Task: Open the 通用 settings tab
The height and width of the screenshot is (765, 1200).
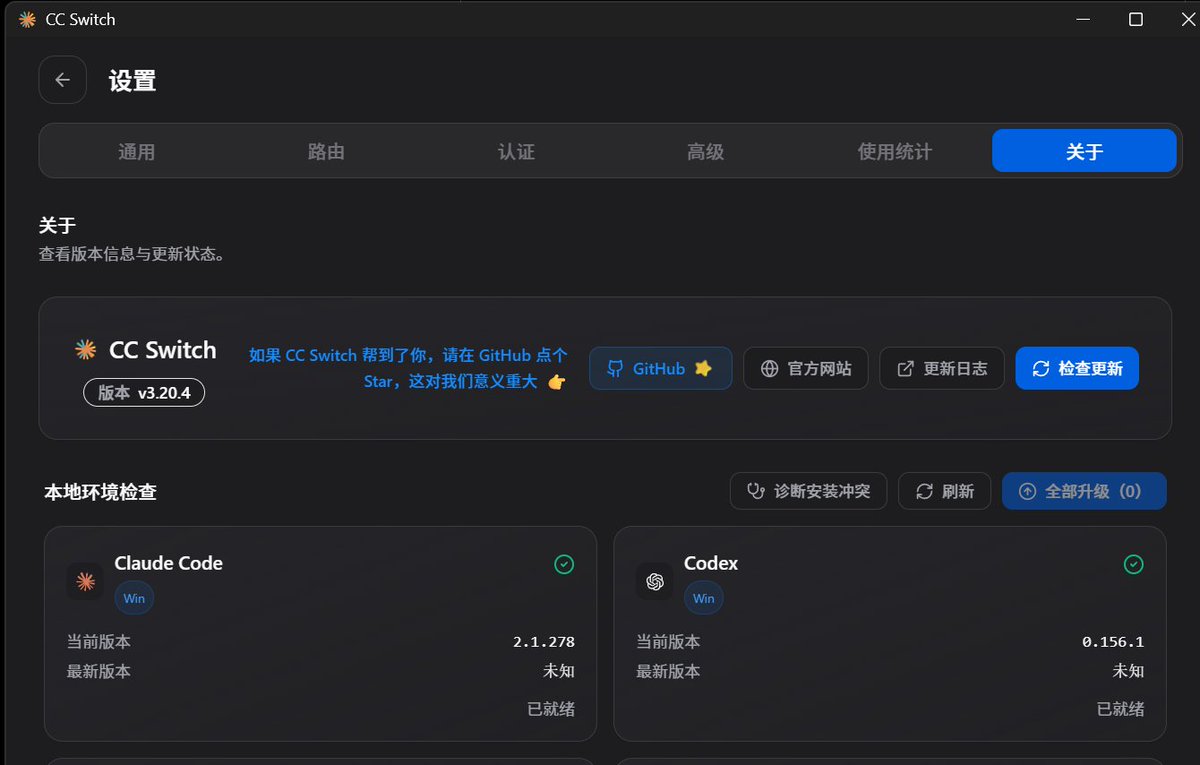Action: tap(137, 151)
